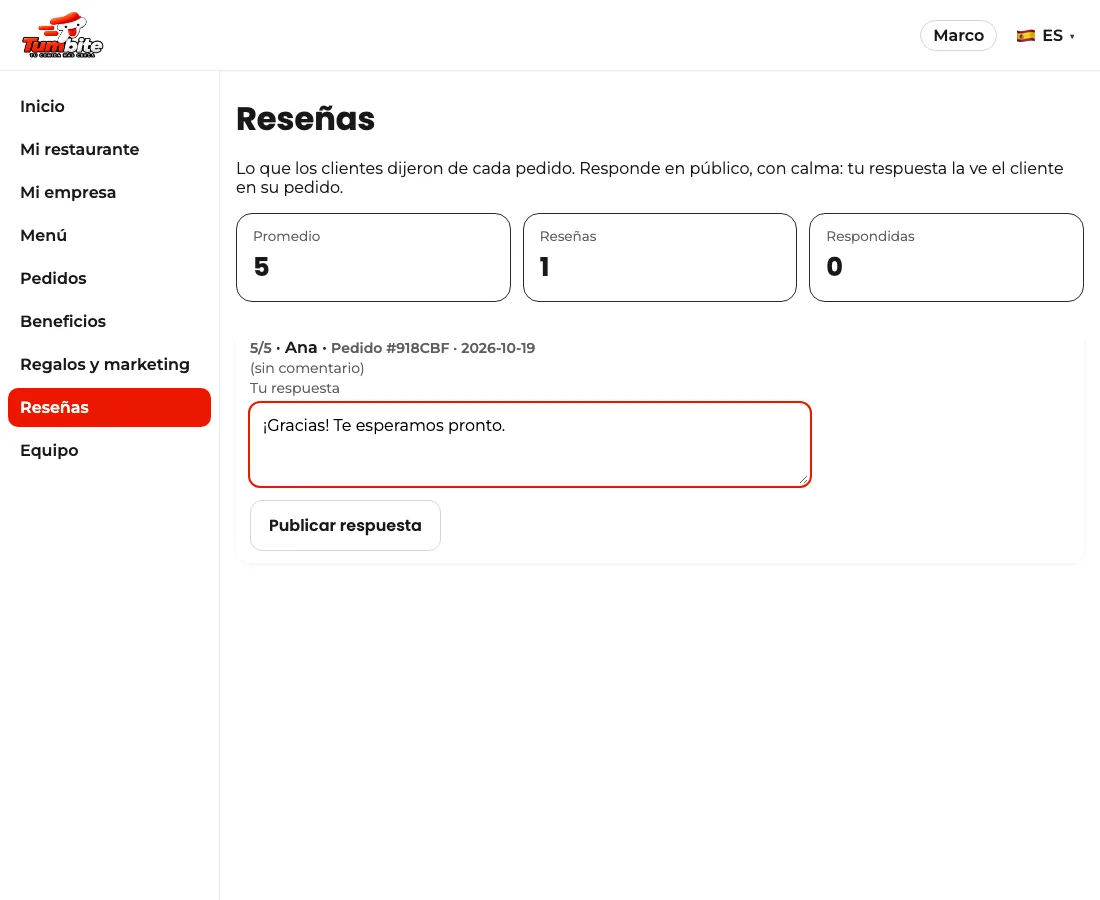This screenshot has height=900, width=1100.
Task: Click the Reseñas count card
Action: (x=659, y=257)
